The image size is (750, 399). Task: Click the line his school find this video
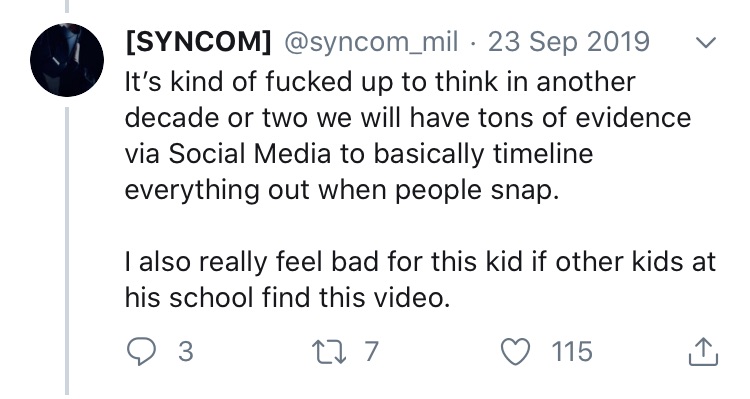287,298
